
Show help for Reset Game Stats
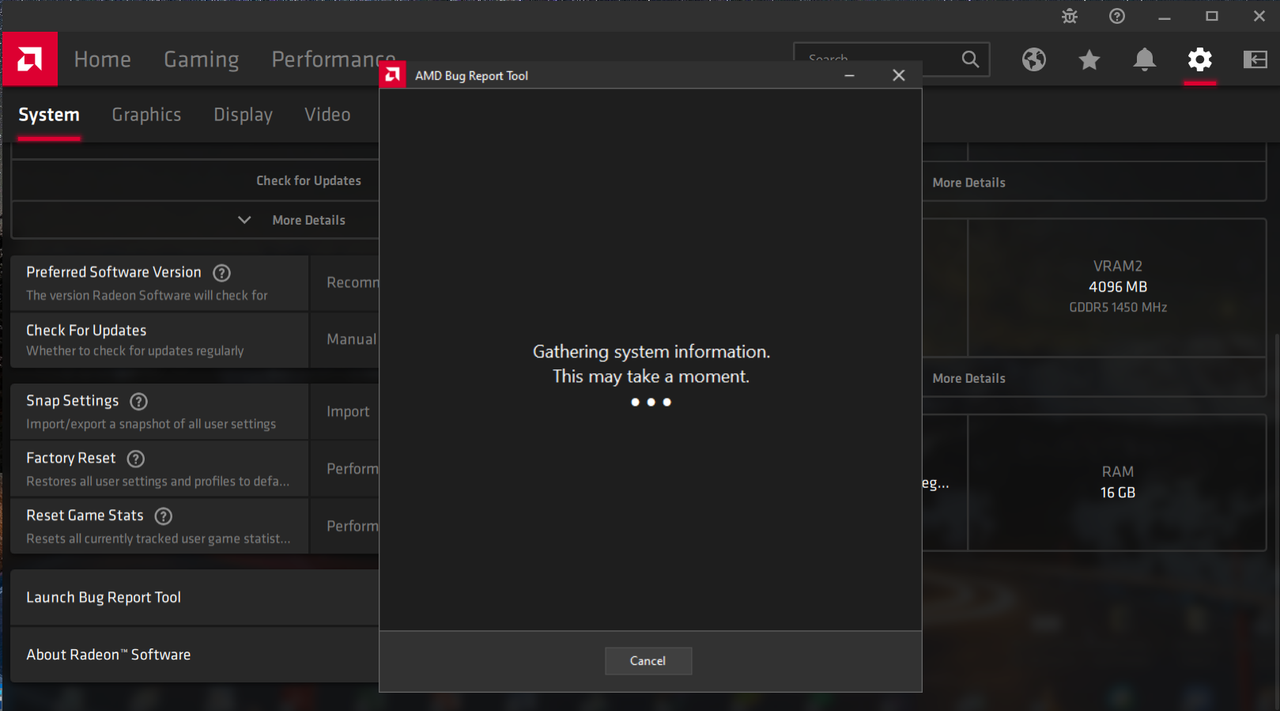coord(163,516)
